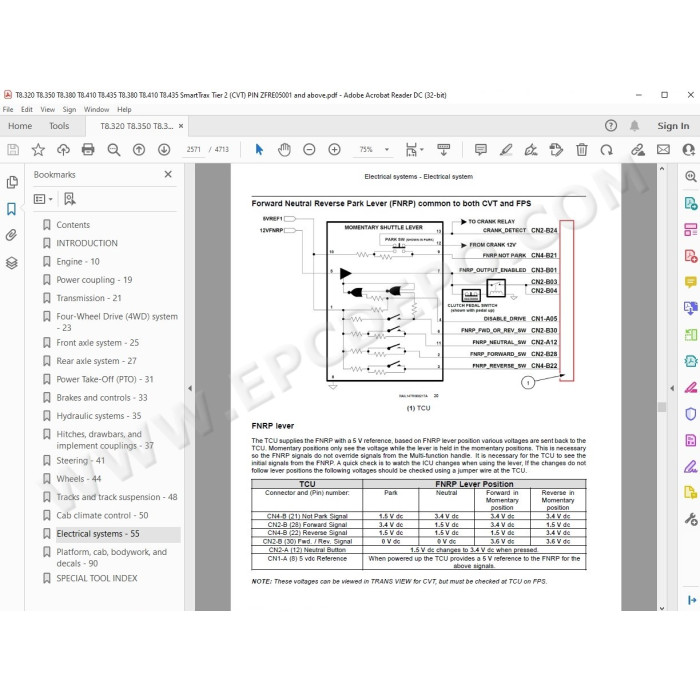The height and width of the screenshot is (700, 700).
Task: Collapse the right tools pane arrow
Action: (672, 388)
